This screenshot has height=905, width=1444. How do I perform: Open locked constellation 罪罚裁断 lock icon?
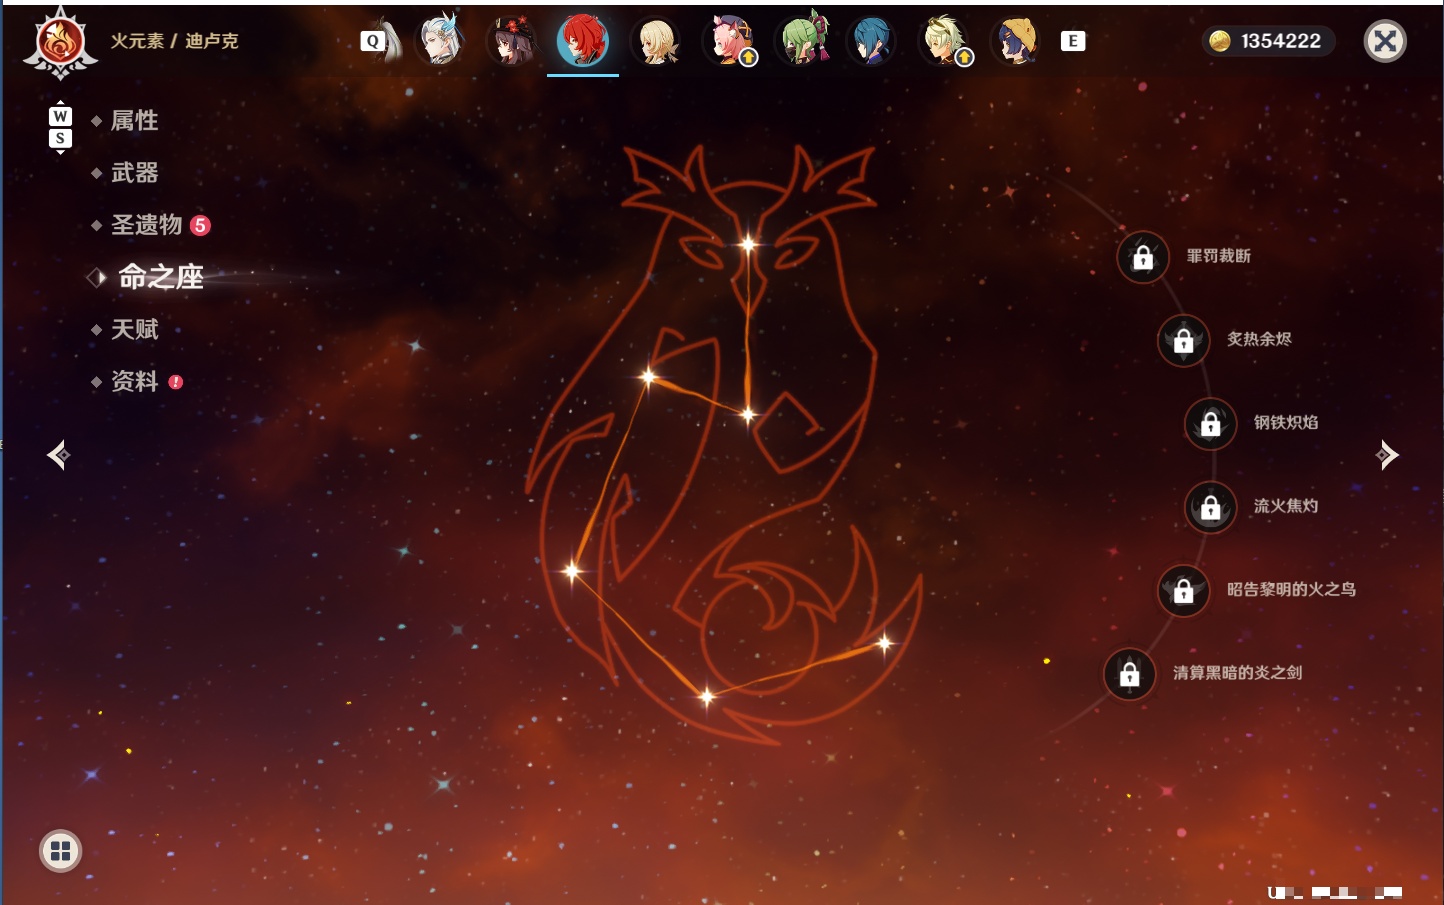[1143, 257]
